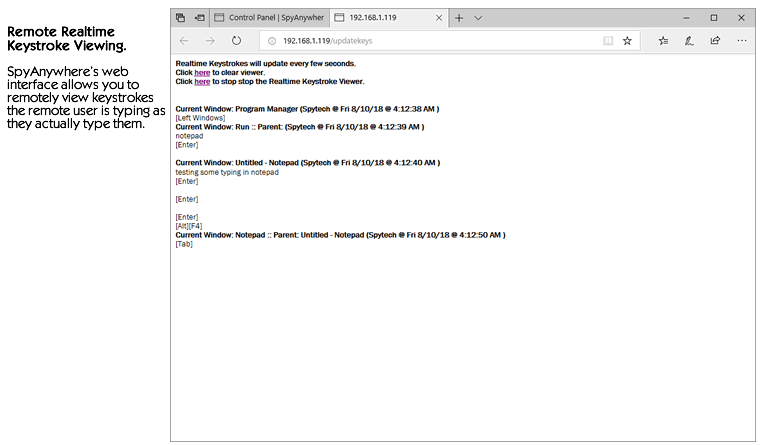Click the 'Current Window: Run :: Parent:' line
The height and width of the screenshot is (445, 761).
coord(300,127)
